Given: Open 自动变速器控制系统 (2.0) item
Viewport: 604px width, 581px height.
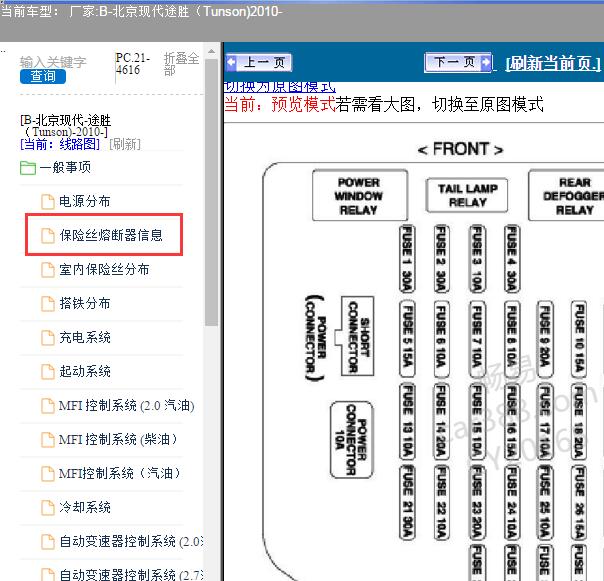Looking at the screenshot, I should point(131,541).
